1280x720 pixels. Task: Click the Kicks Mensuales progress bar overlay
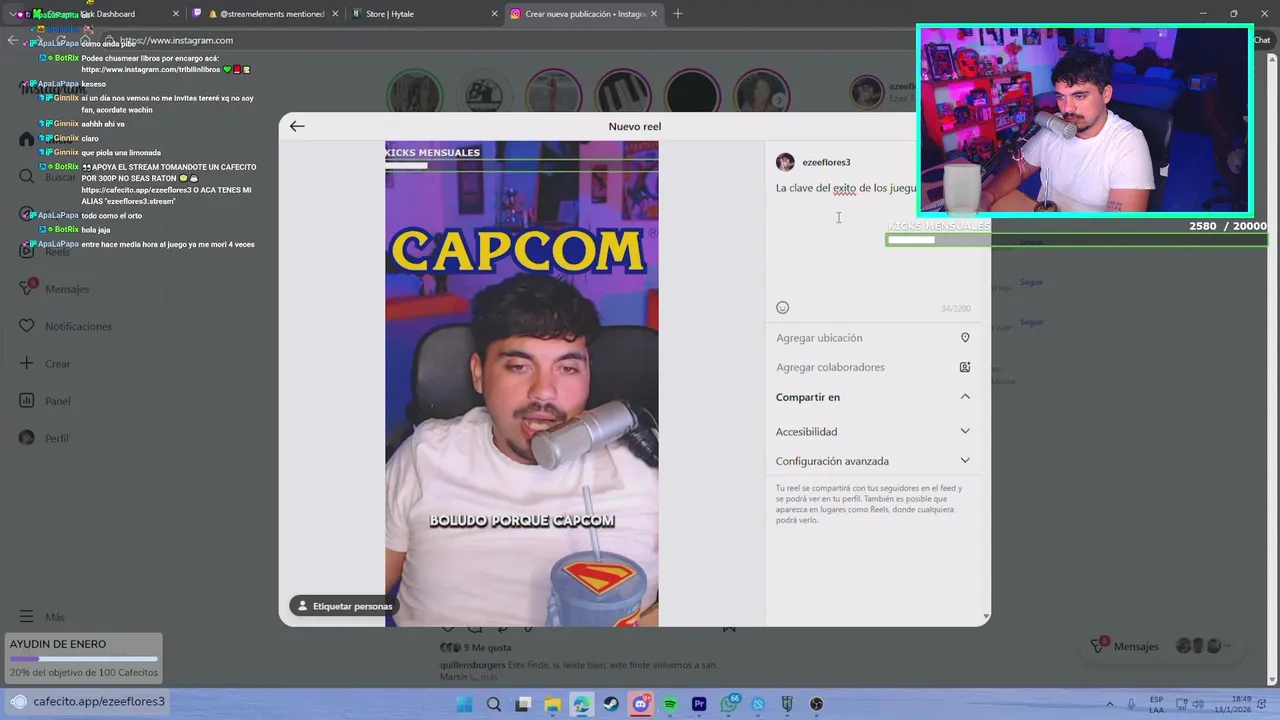pyautogui.click(x=1077, y=240)
